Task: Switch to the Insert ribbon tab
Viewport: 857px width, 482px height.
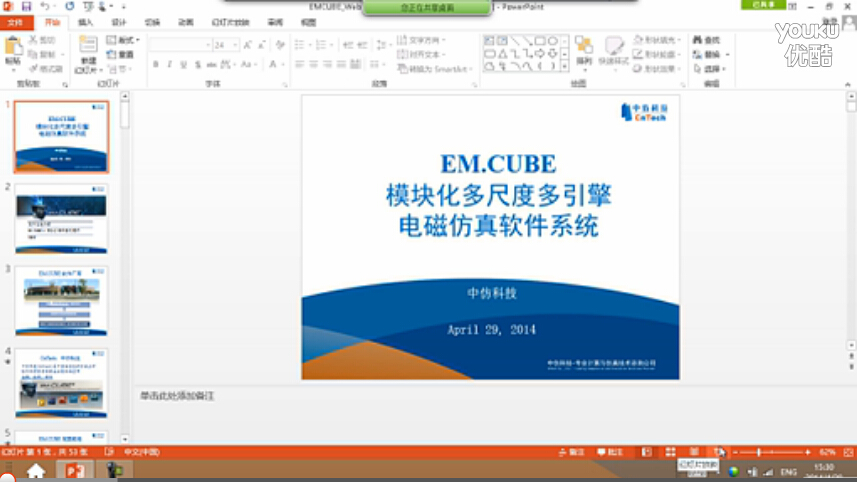Action: click(x=85, y=22)
